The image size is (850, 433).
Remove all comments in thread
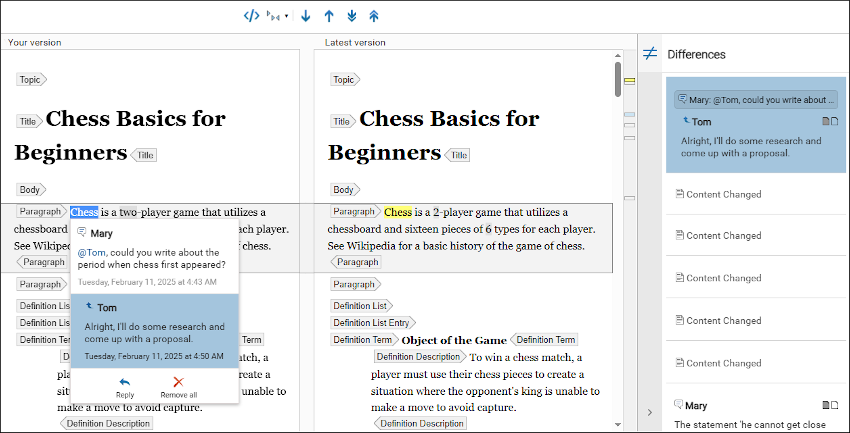179,386
